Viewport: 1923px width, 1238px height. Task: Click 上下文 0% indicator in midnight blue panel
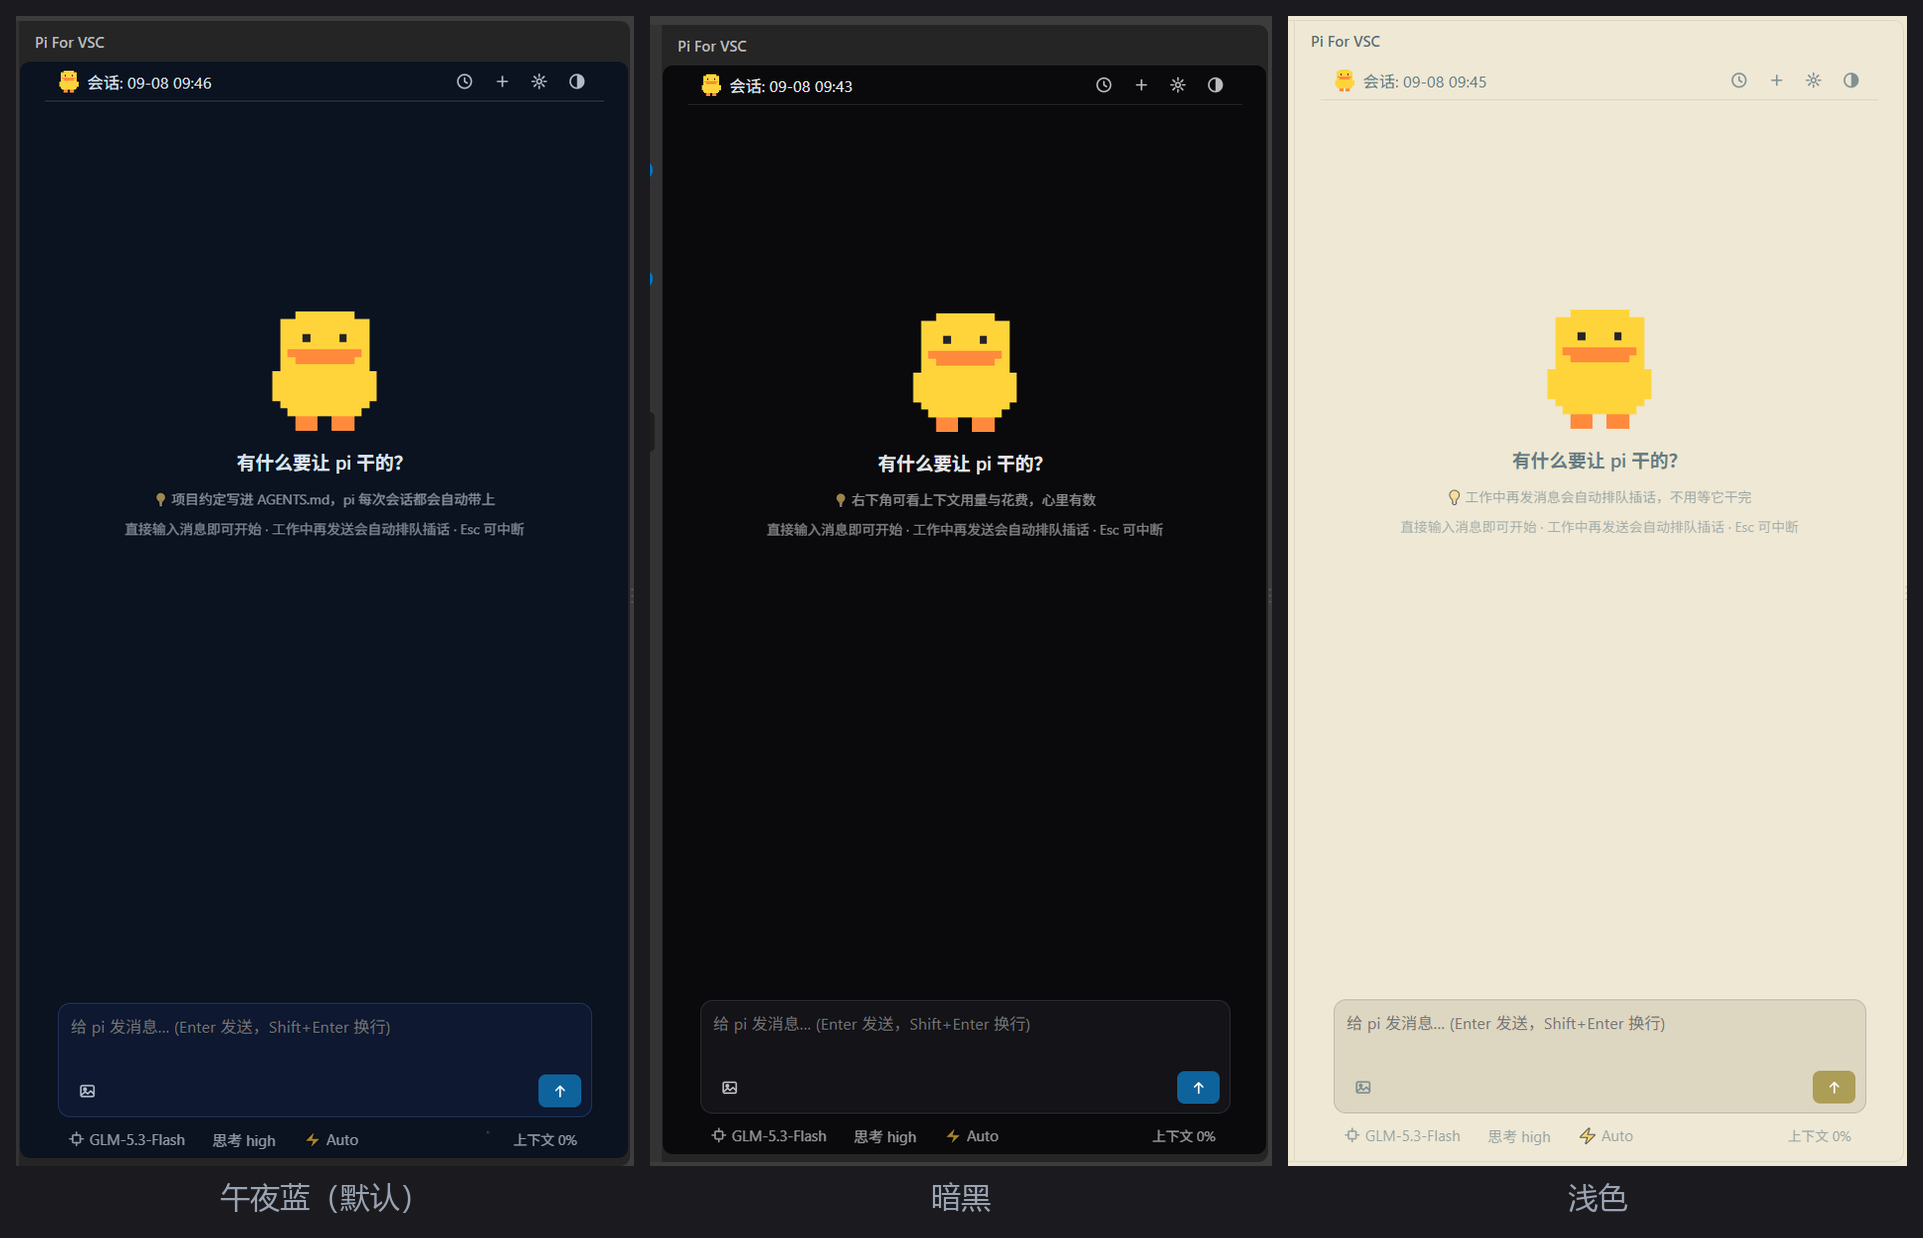[545, 1140]
